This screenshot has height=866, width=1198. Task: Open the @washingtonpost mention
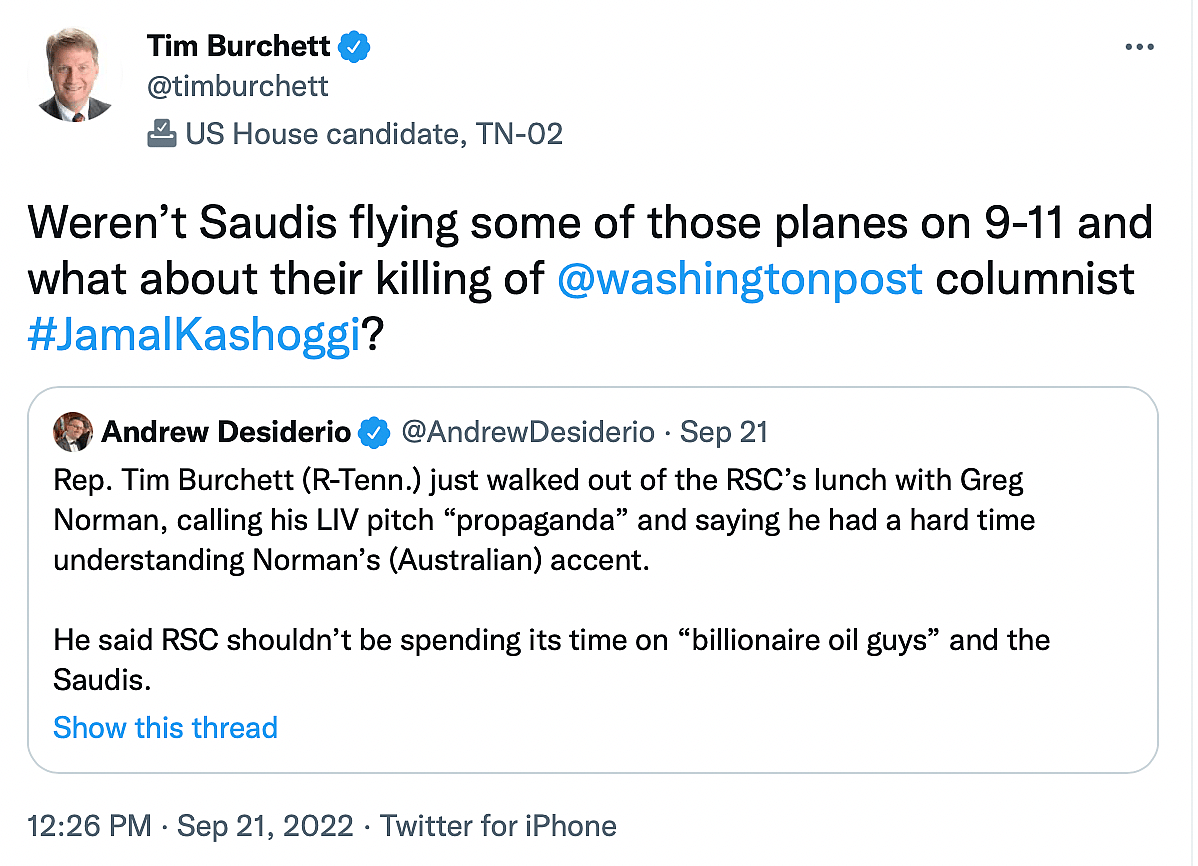click(x=740, y=279)
